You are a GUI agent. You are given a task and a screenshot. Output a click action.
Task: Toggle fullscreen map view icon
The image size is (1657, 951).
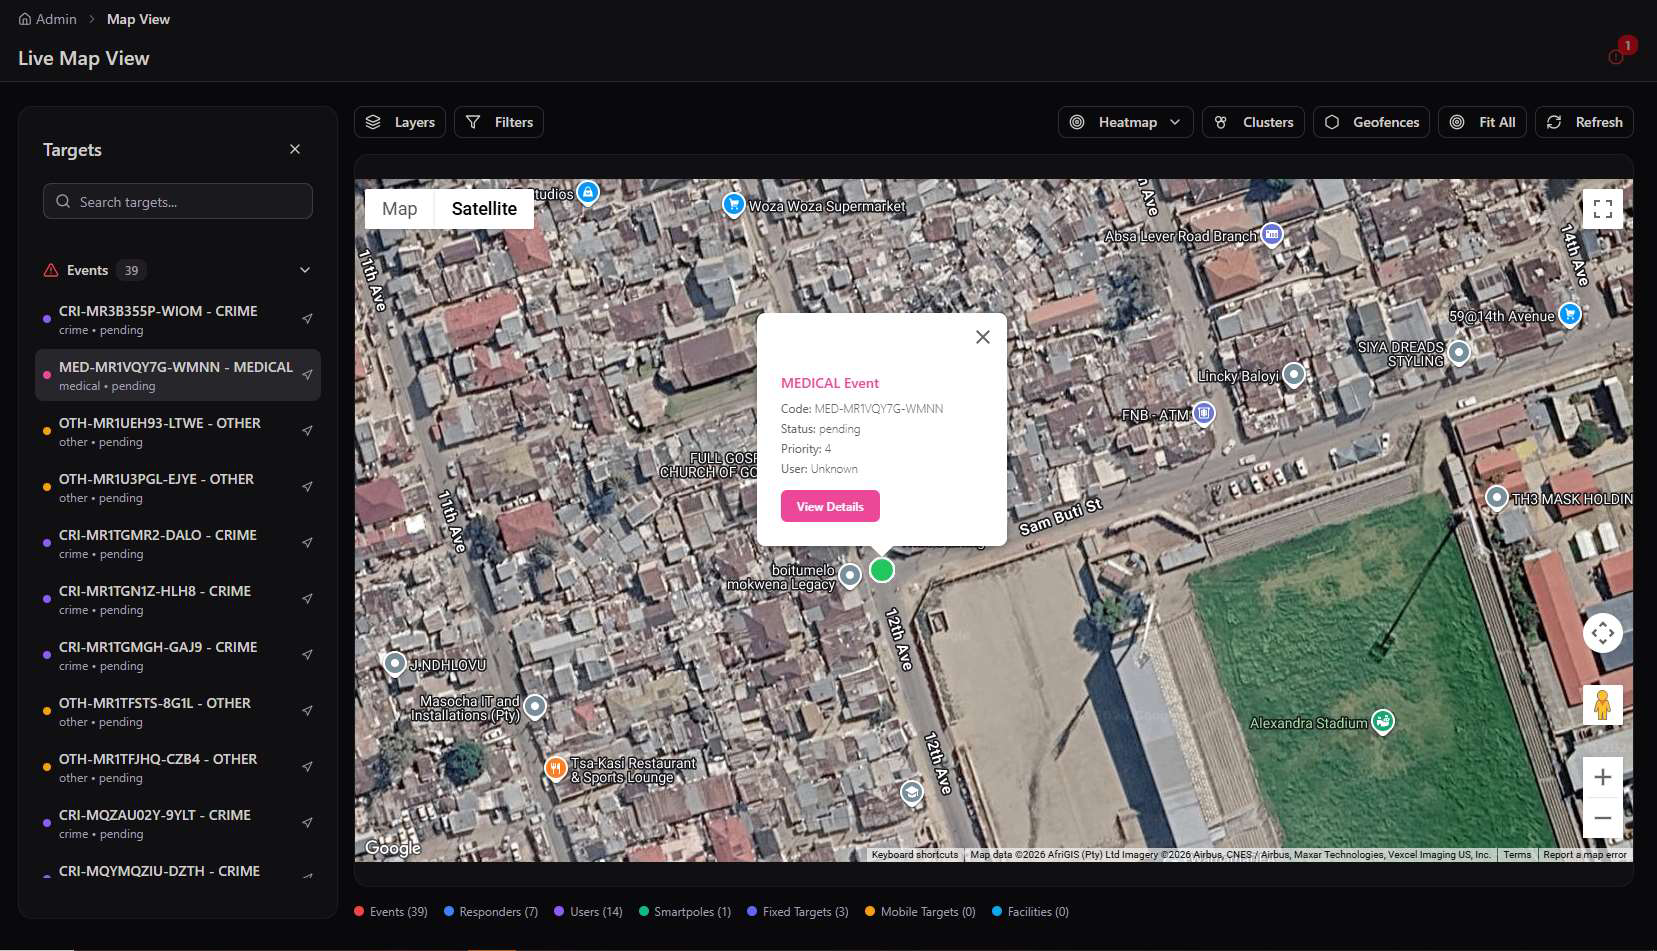tap(1603, 209)
